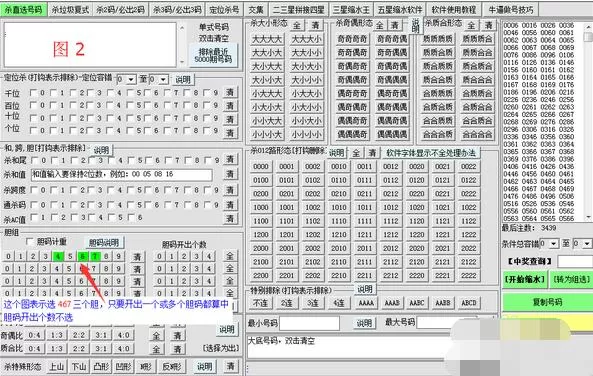Screen dimensions: 593x376
Task: Check digit 7 in the 杀和尾 row
Action: coord(169,160)
